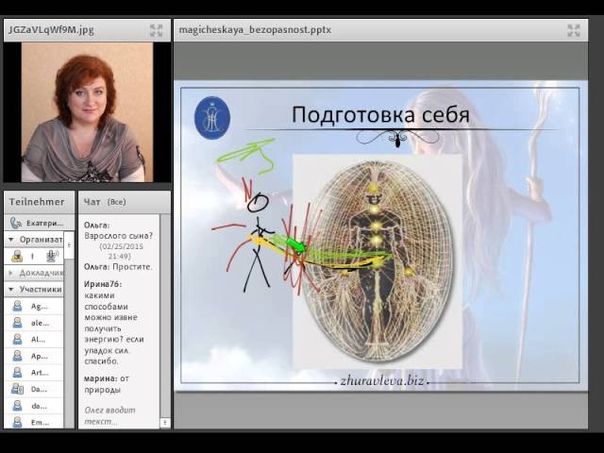Maximize the JGZaVLqWf9M.jpg video pod
This screenshot has height=453, width=604.
tap(156, 30)
